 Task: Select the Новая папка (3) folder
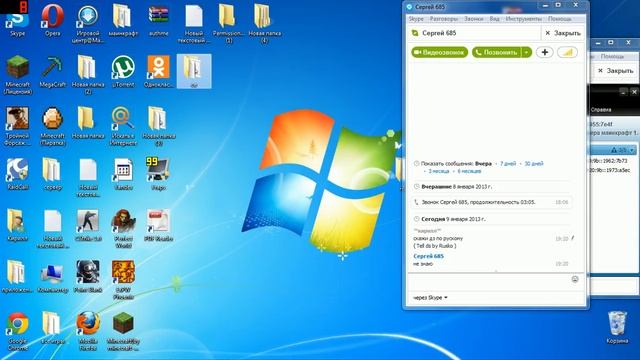pos(158,127)
